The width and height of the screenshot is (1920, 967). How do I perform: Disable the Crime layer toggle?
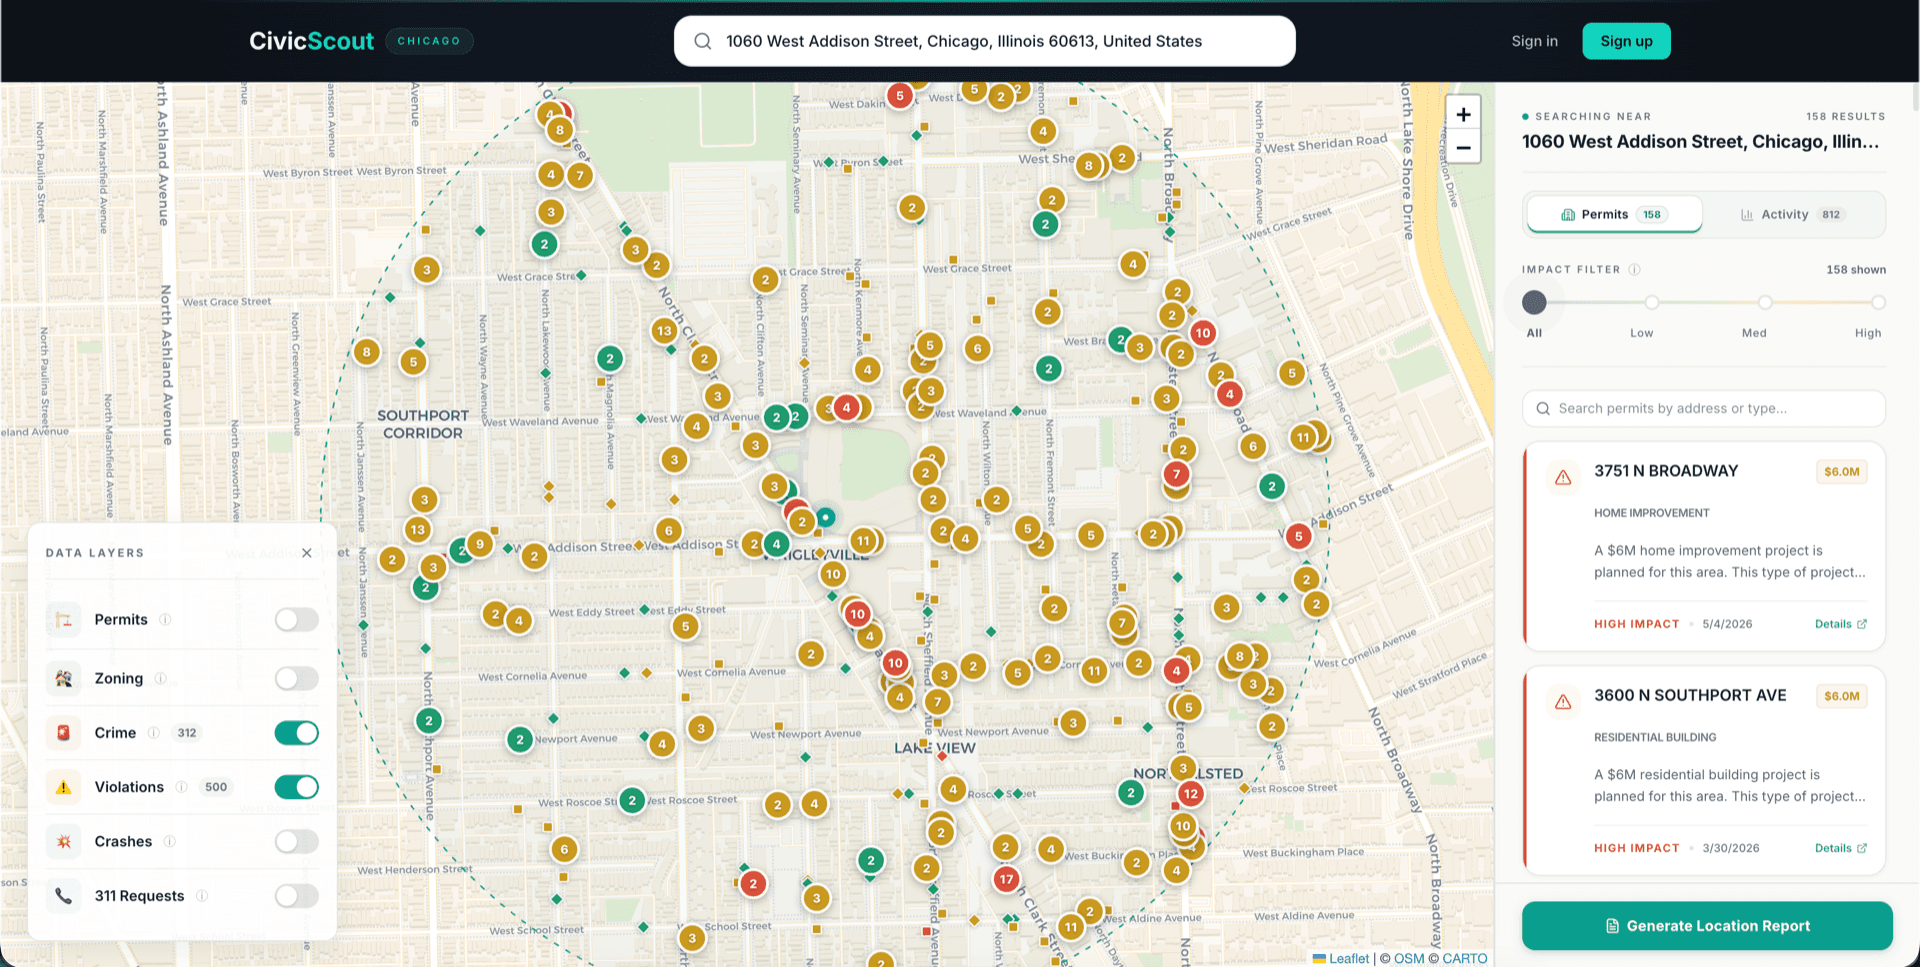click(297, 733)
